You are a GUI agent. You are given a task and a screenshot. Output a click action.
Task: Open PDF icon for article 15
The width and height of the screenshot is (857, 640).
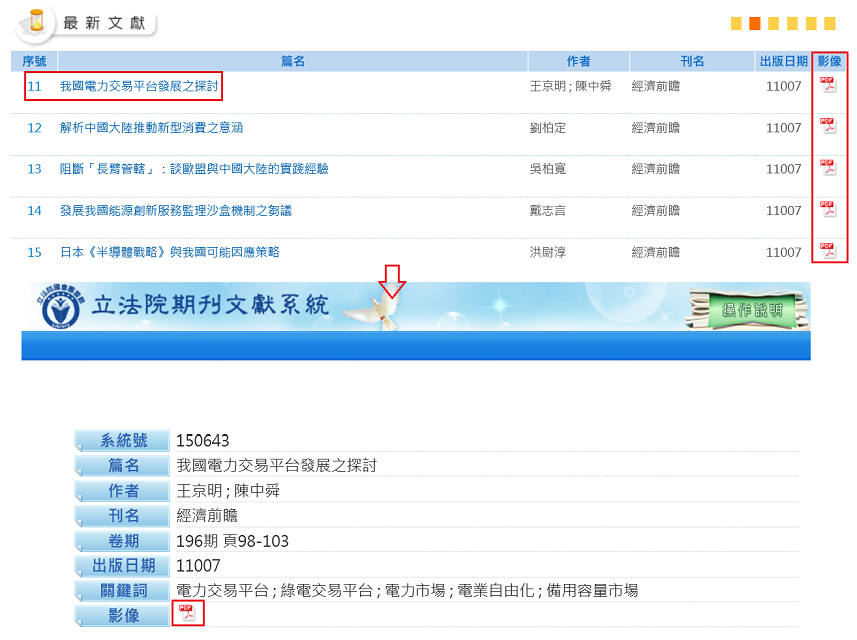828,251
